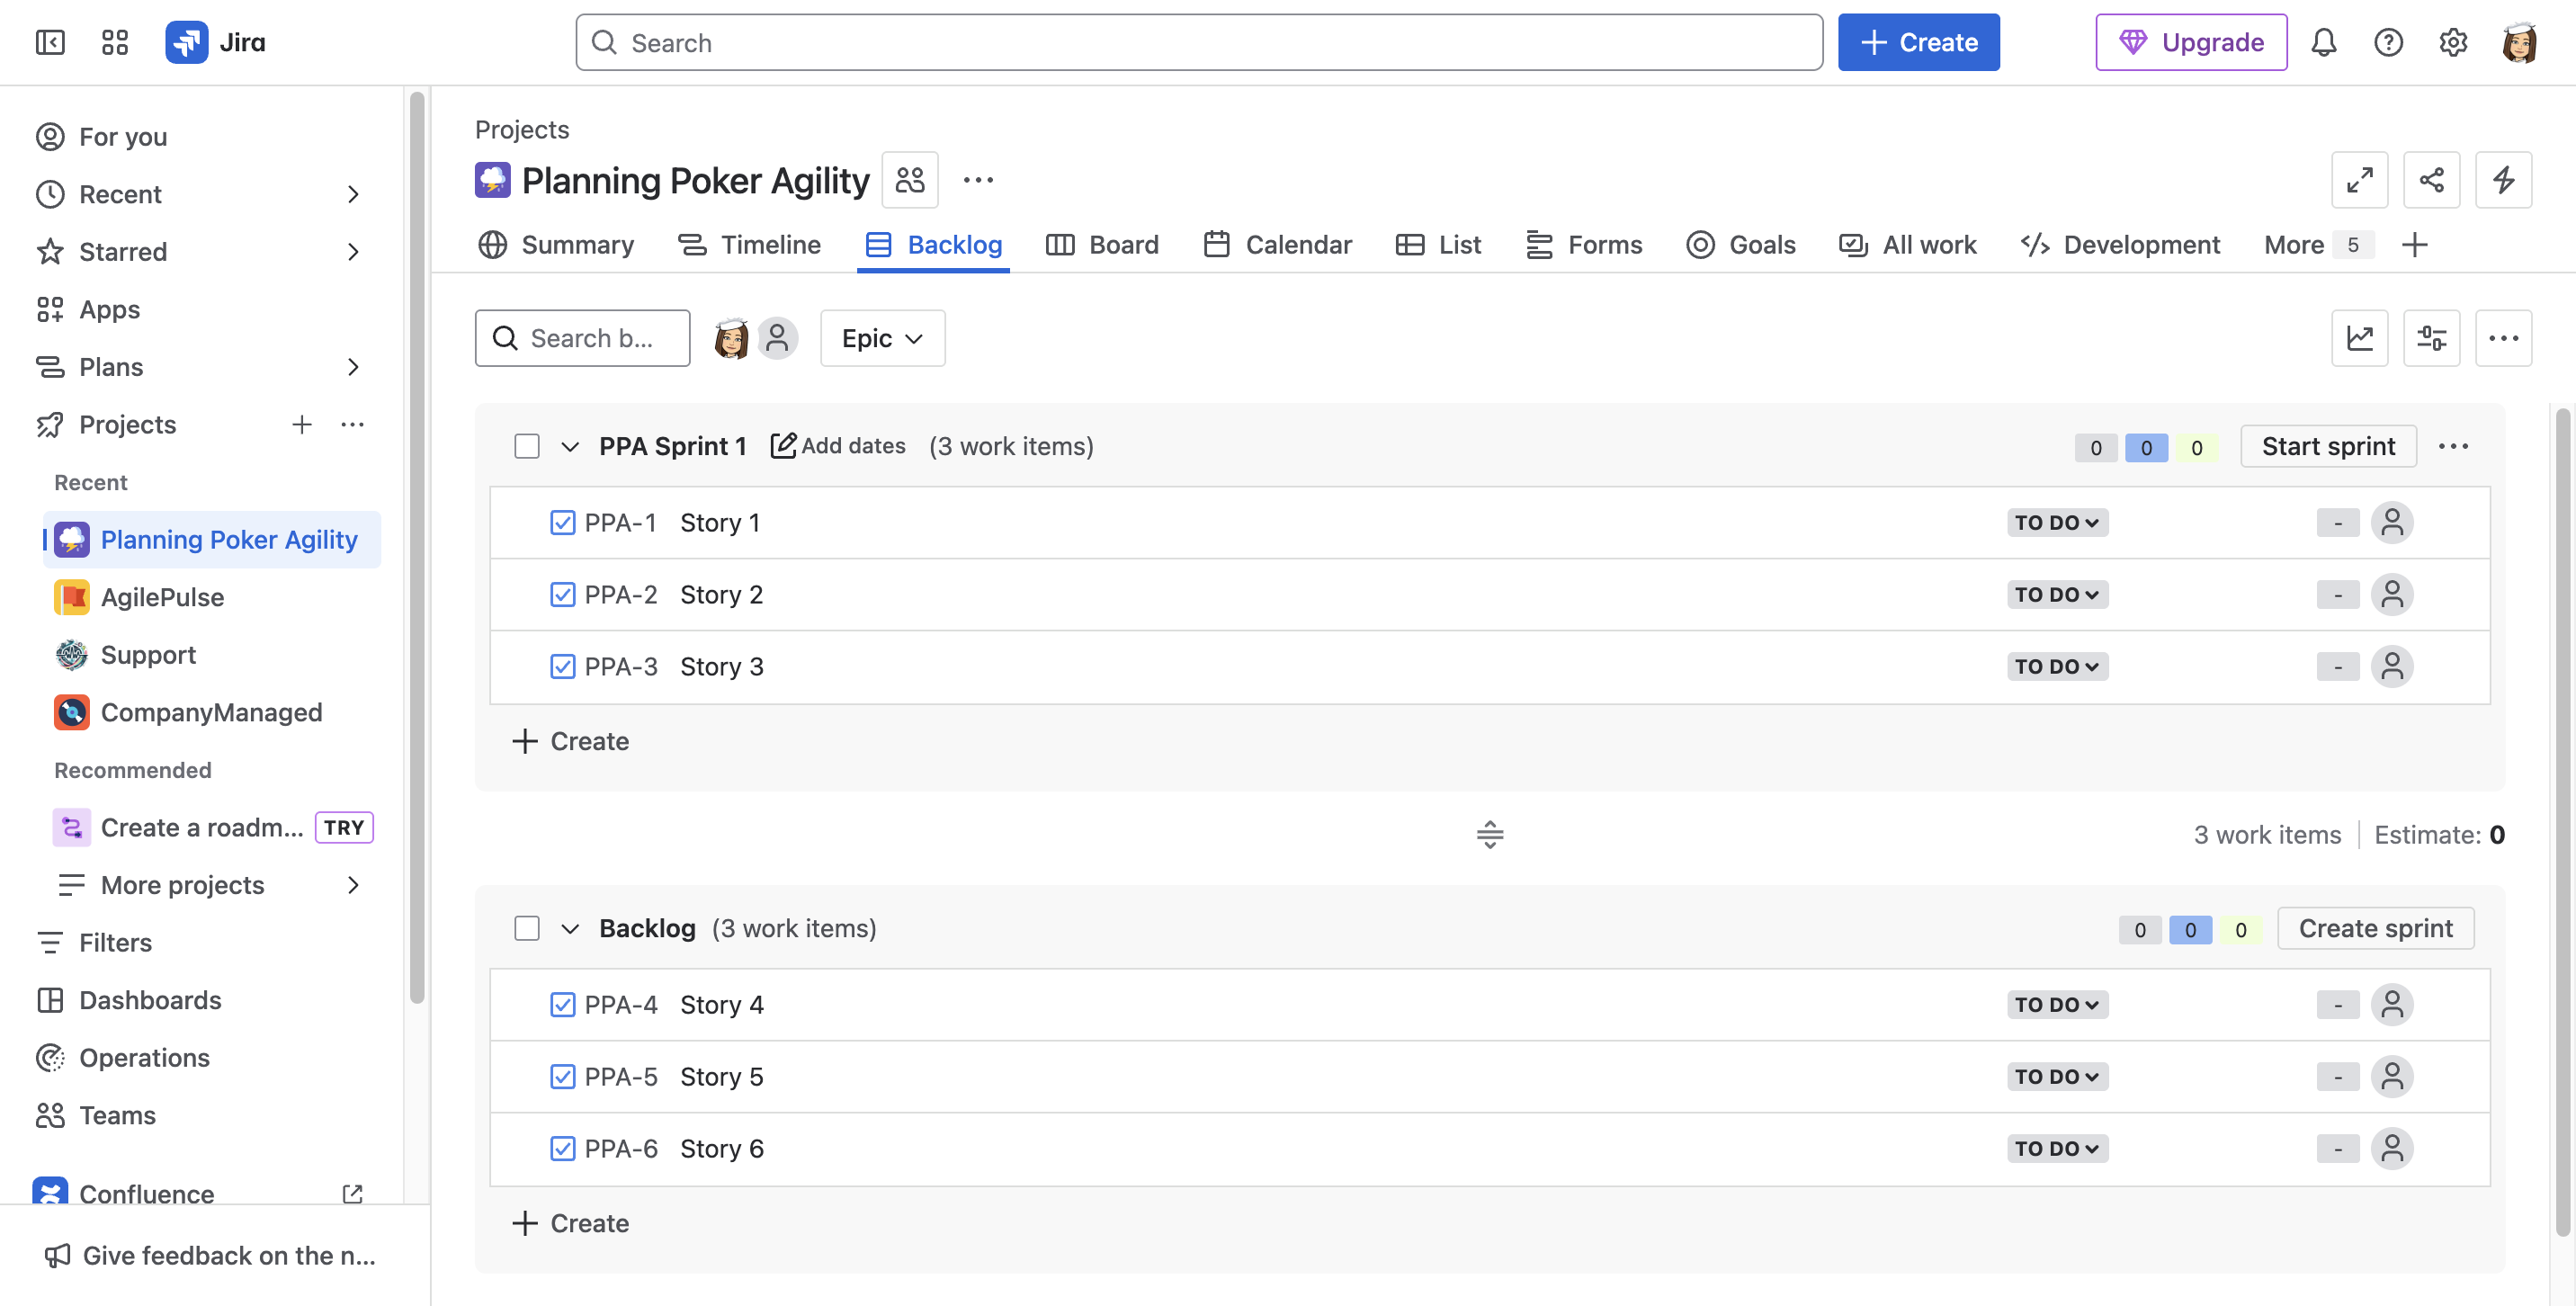Expand Starred in sidebar
2576x1306 pixels.
[352, 252]
